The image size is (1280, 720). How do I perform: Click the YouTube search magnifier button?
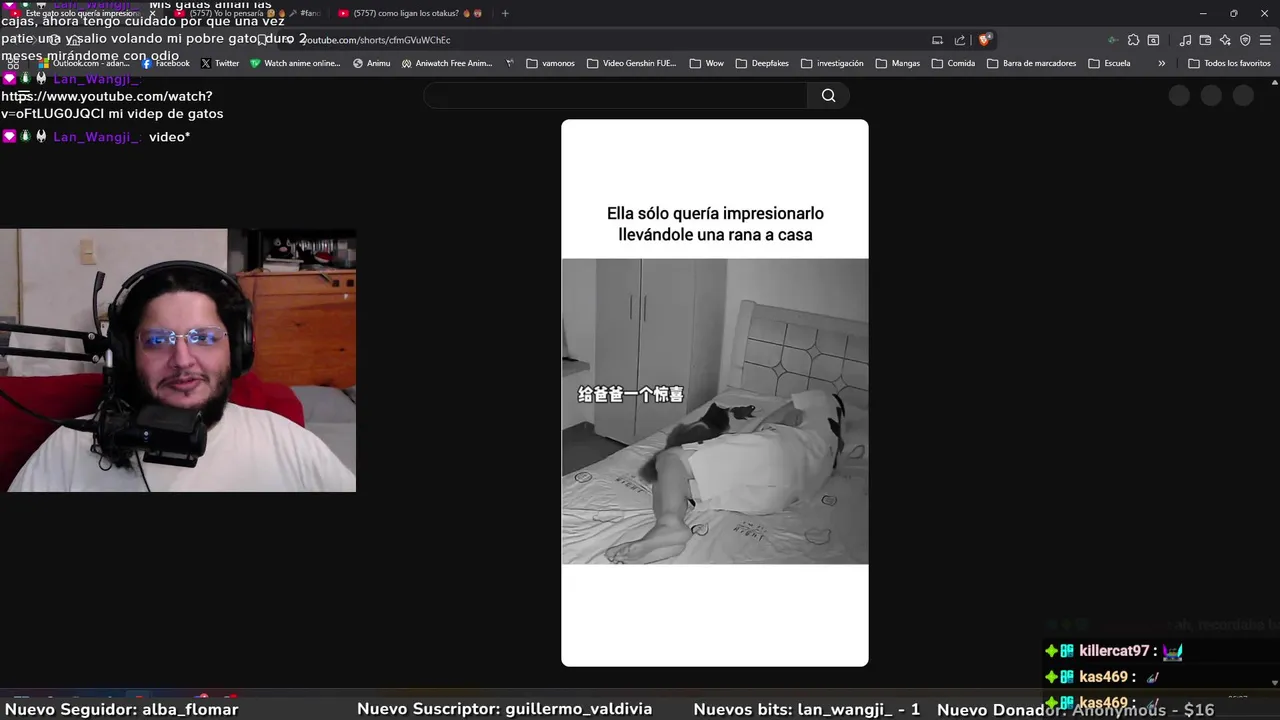[828, 95]
